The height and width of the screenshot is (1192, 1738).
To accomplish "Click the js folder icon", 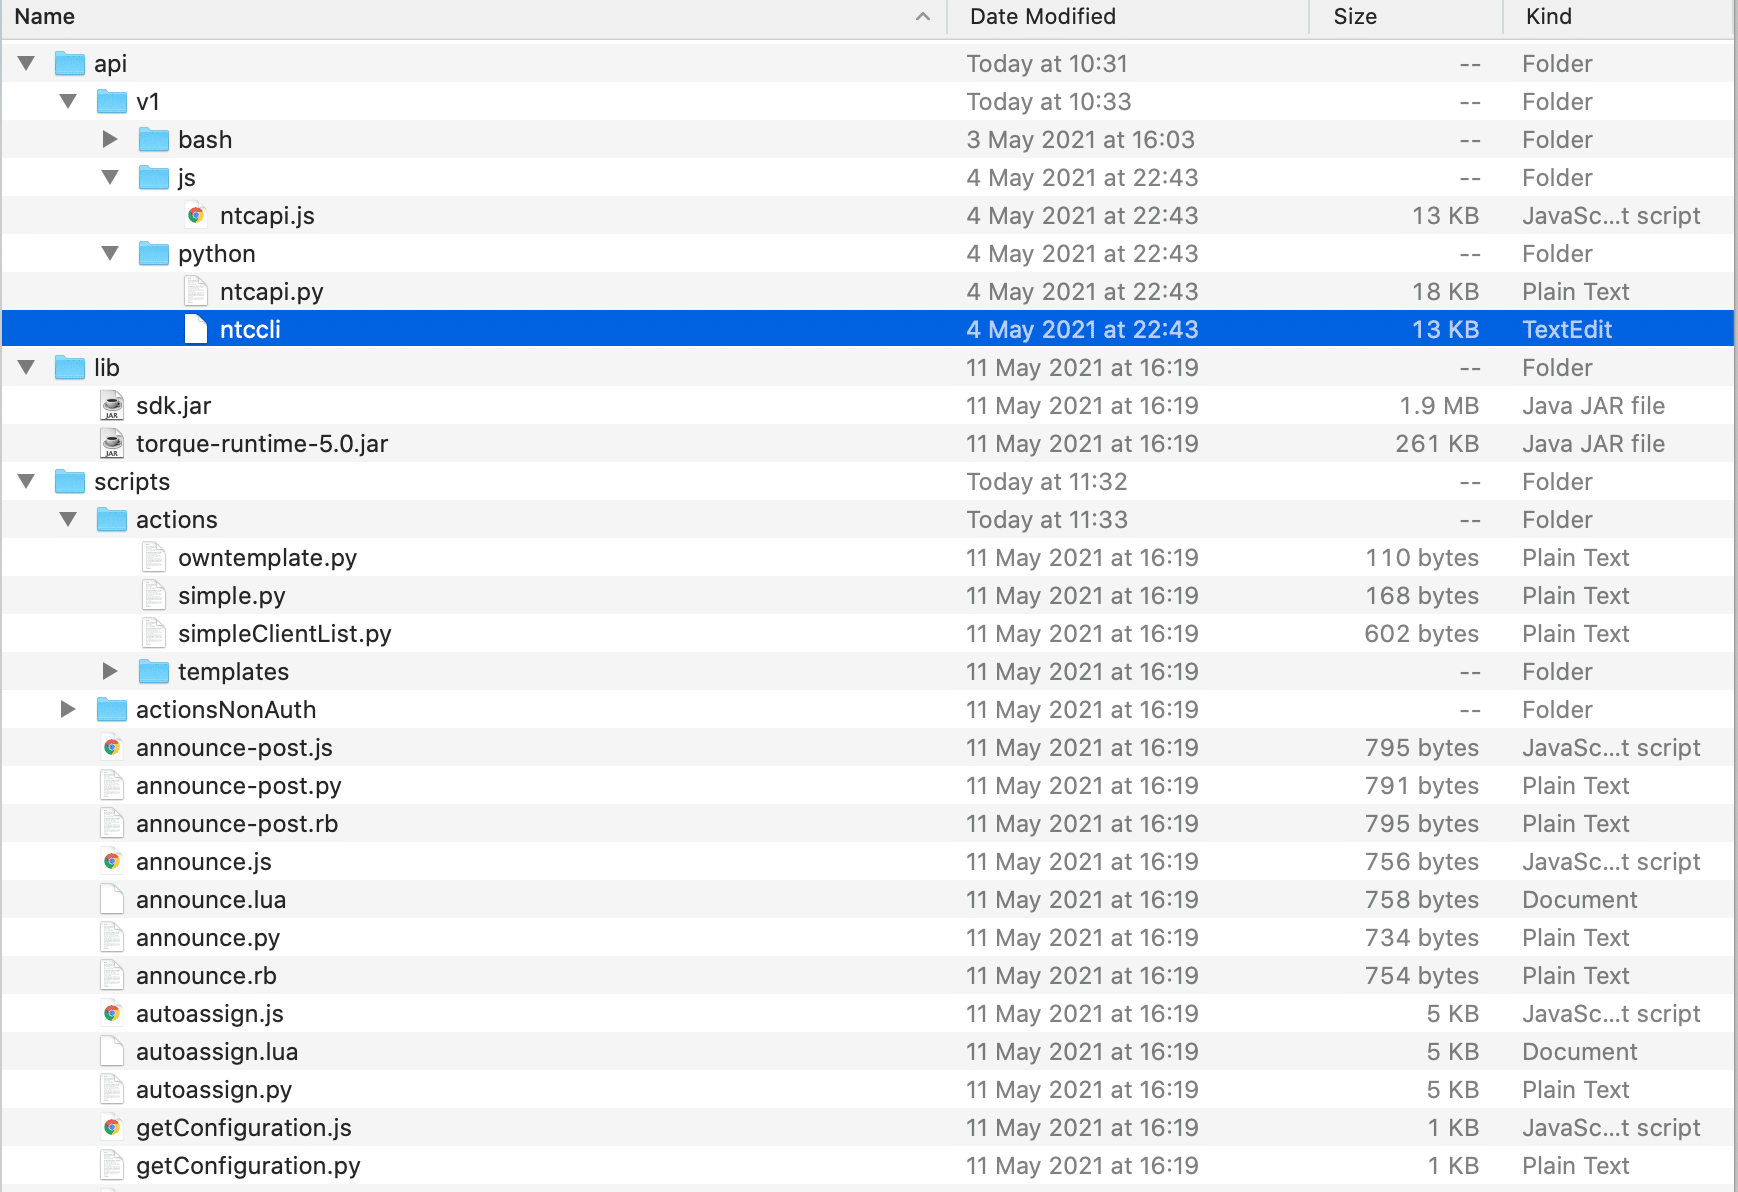I will coord(154,178).
